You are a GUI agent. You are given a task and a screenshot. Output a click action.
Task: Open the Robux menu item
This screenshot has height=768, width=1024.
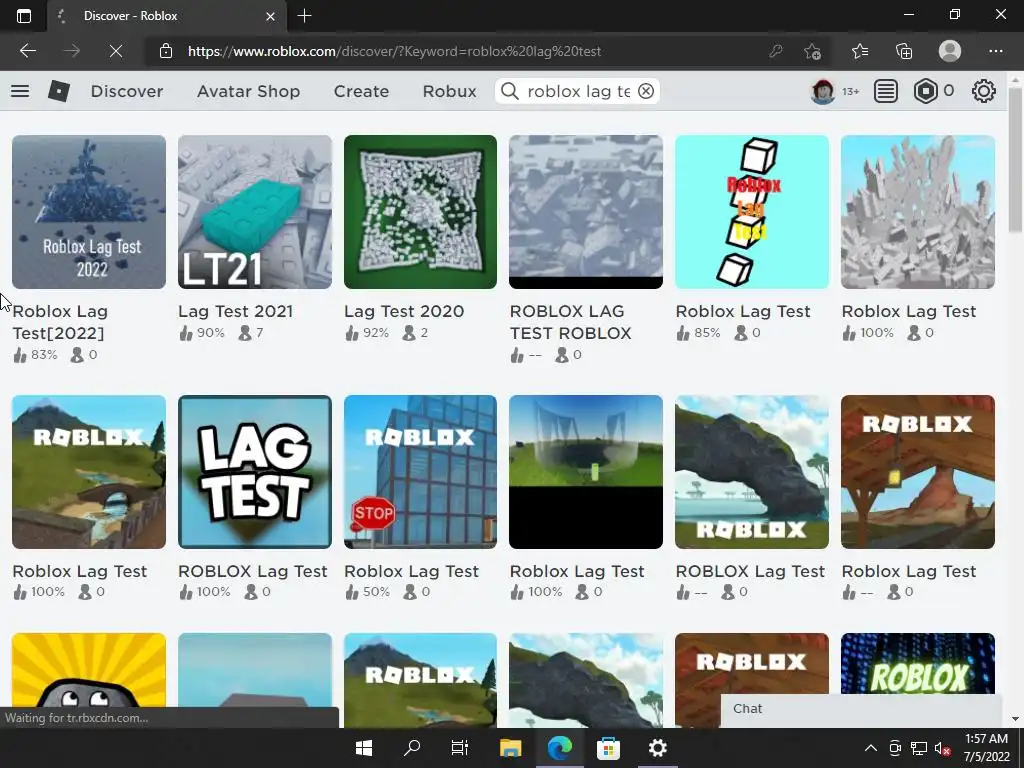pos(449,91)
